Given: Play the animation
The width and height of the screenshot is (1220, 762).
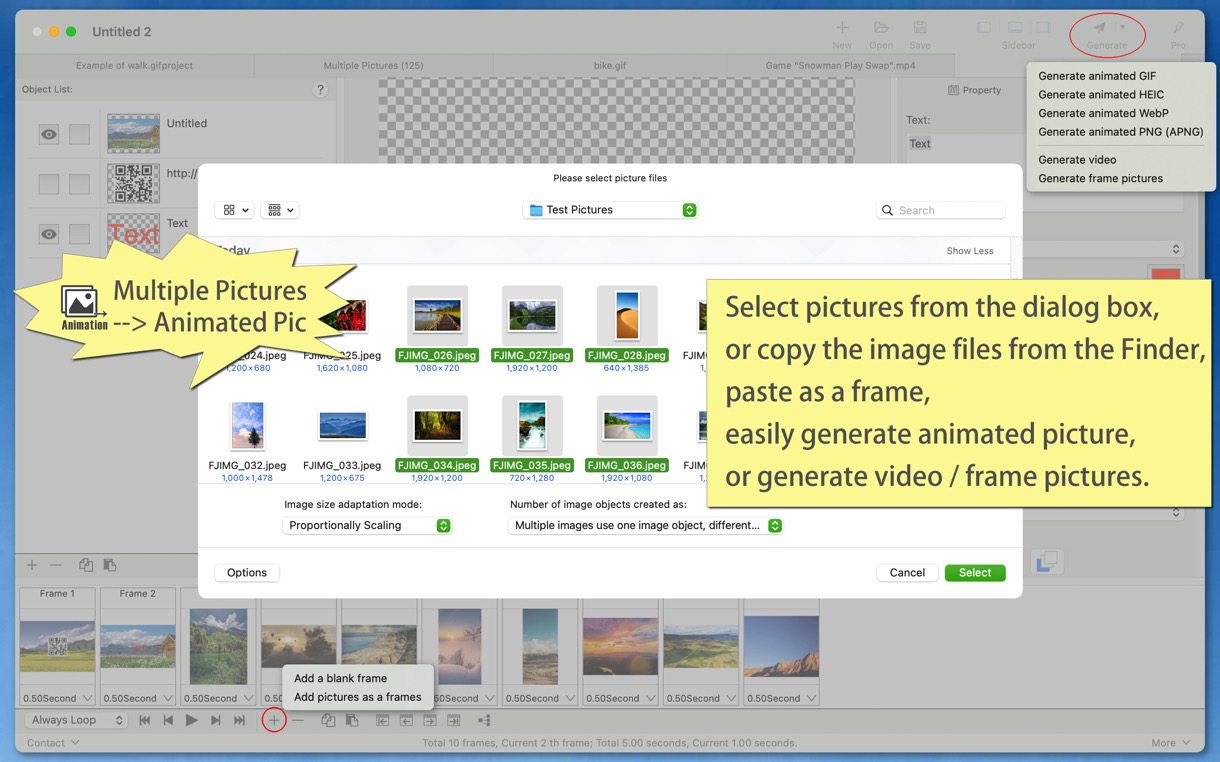Looking at the screenshot, I should 192,720.
